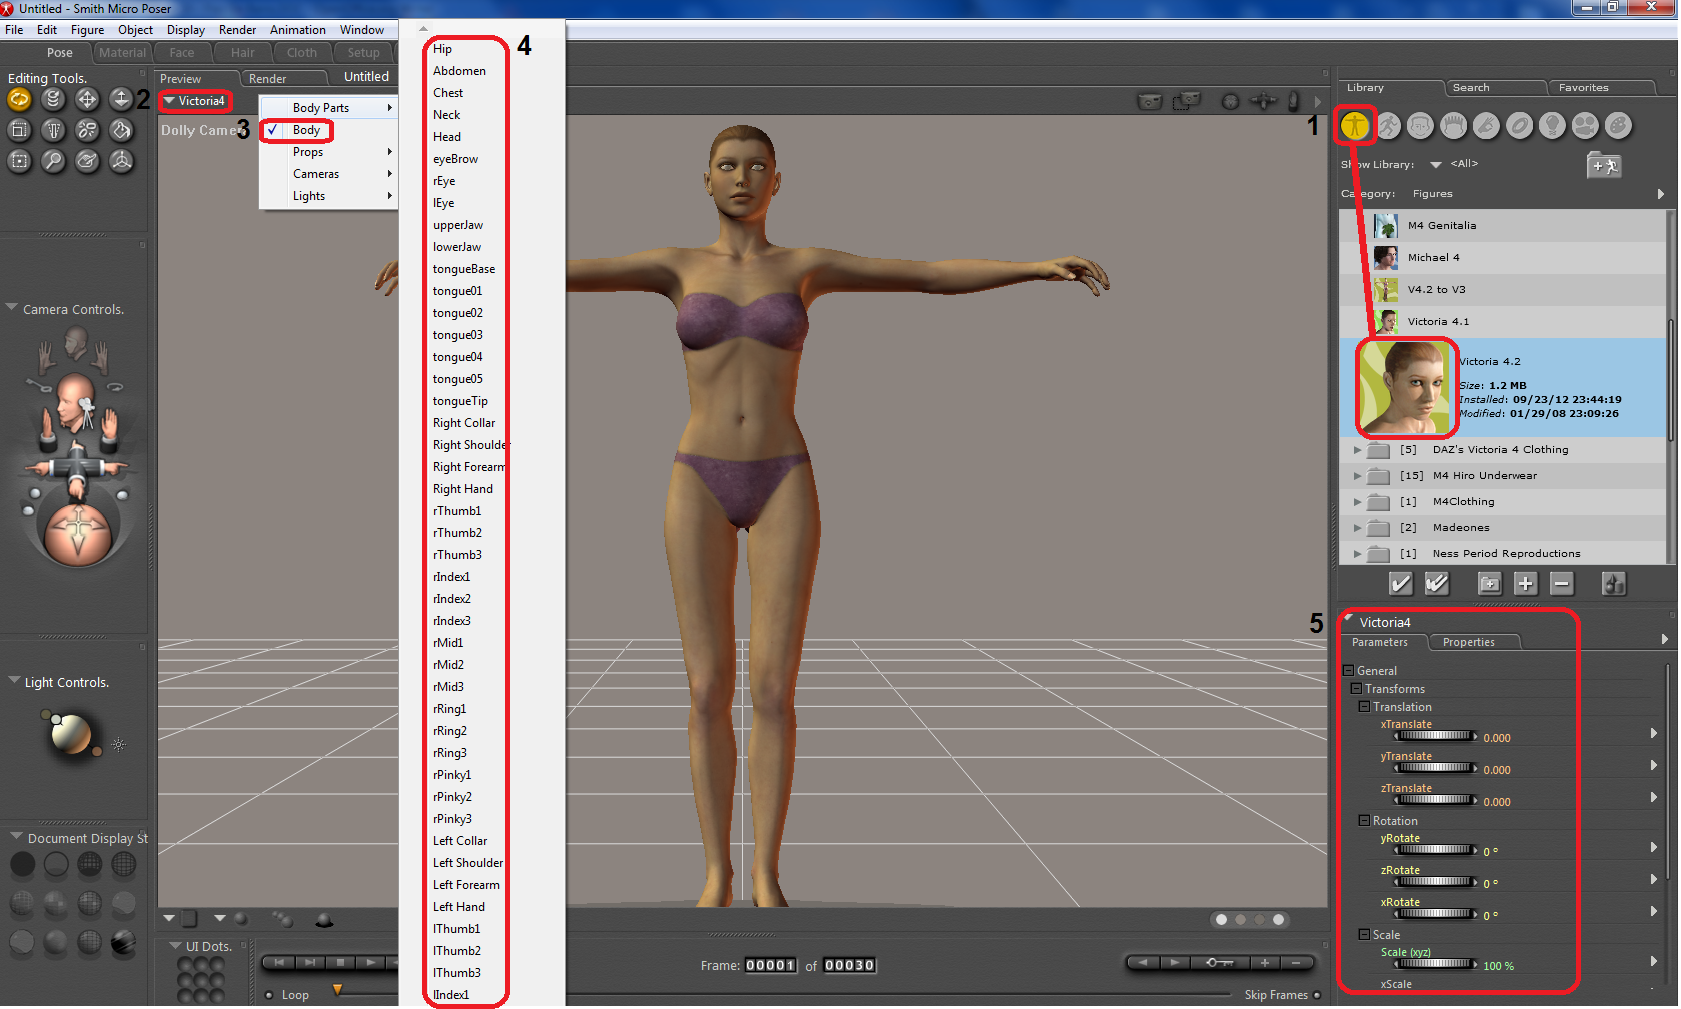Switch to the Search library tab
1681x1009 pixels.
tap(1494, 88)
